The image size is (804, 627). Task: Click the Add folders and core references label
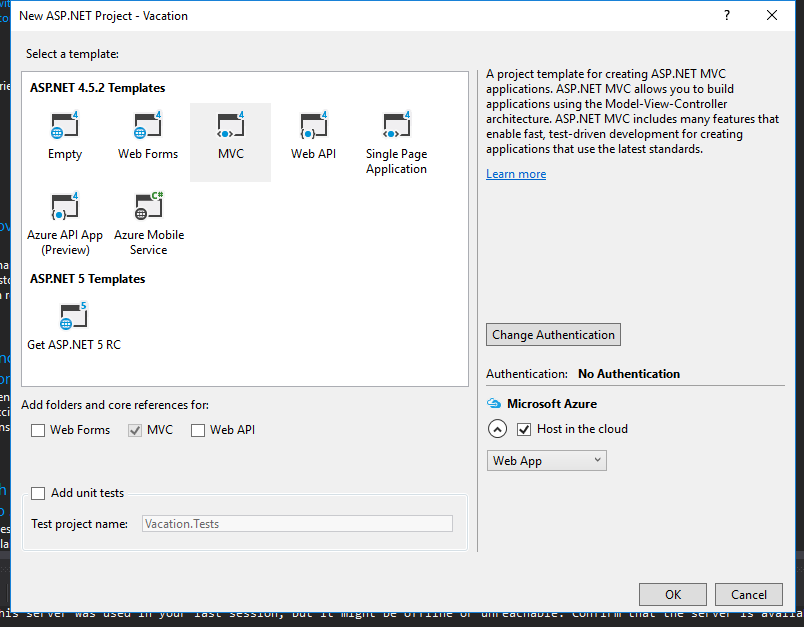(x=115, y=405)
